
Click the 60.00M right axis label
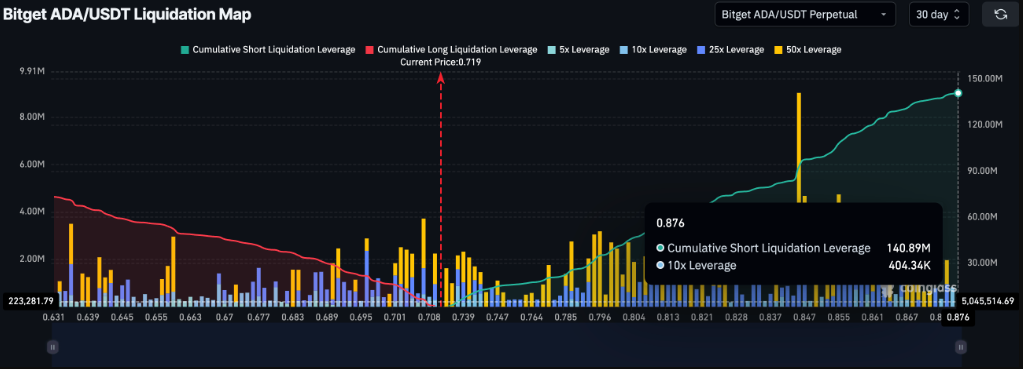[983, 216]
